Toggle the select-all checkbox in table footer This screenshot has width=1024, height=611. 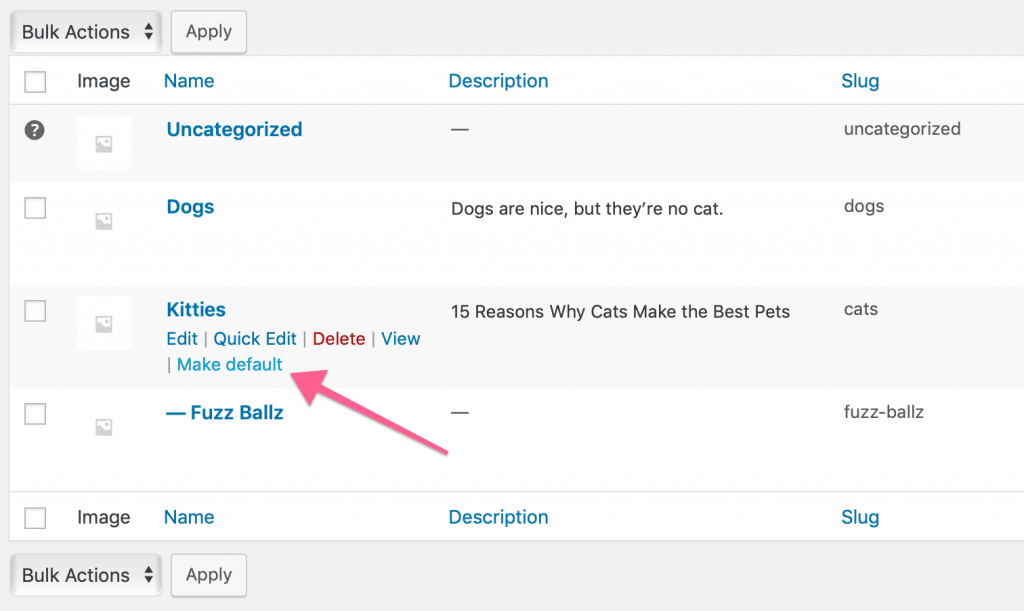tap(35, 517)
